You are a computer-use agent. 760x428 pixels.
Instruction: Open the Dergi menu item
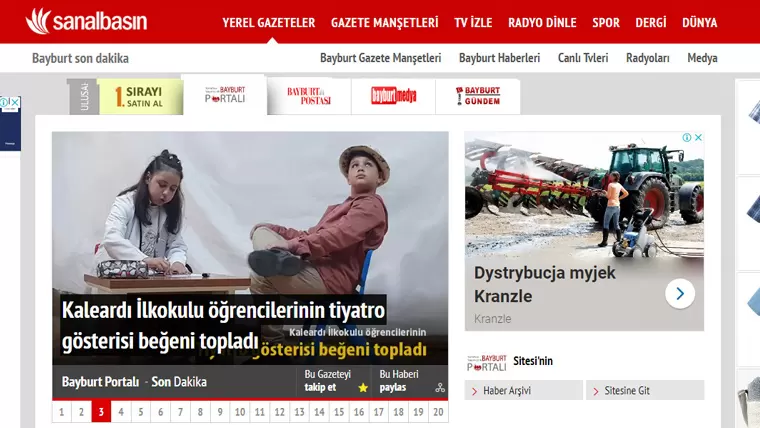[650, 23]
